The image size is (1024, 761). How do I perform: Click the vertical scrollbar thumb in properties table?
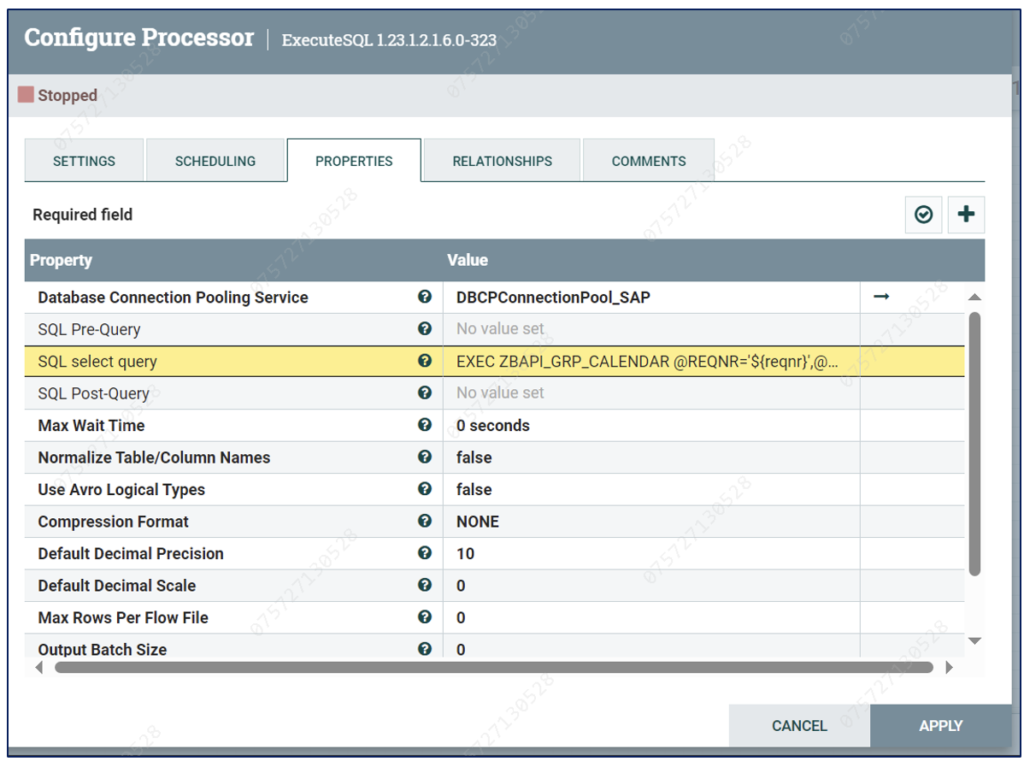[x=974, y=444]
